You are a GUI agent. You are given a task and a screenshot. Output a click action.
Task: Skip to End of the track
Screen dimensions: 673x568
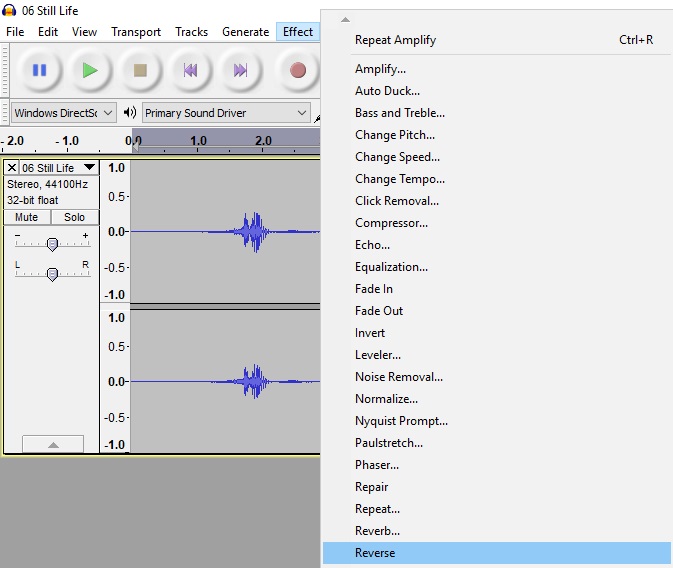tap(240, 70)
